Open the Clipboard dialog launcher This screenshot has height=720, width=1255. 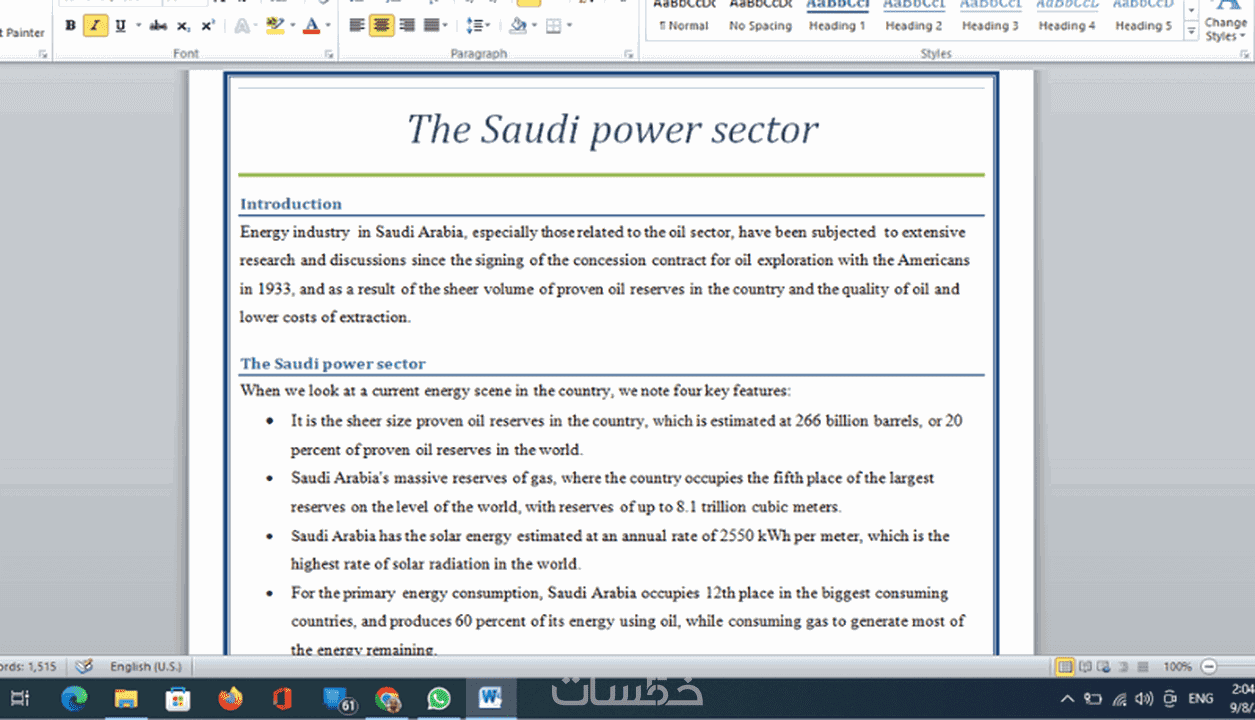(43, 54)
